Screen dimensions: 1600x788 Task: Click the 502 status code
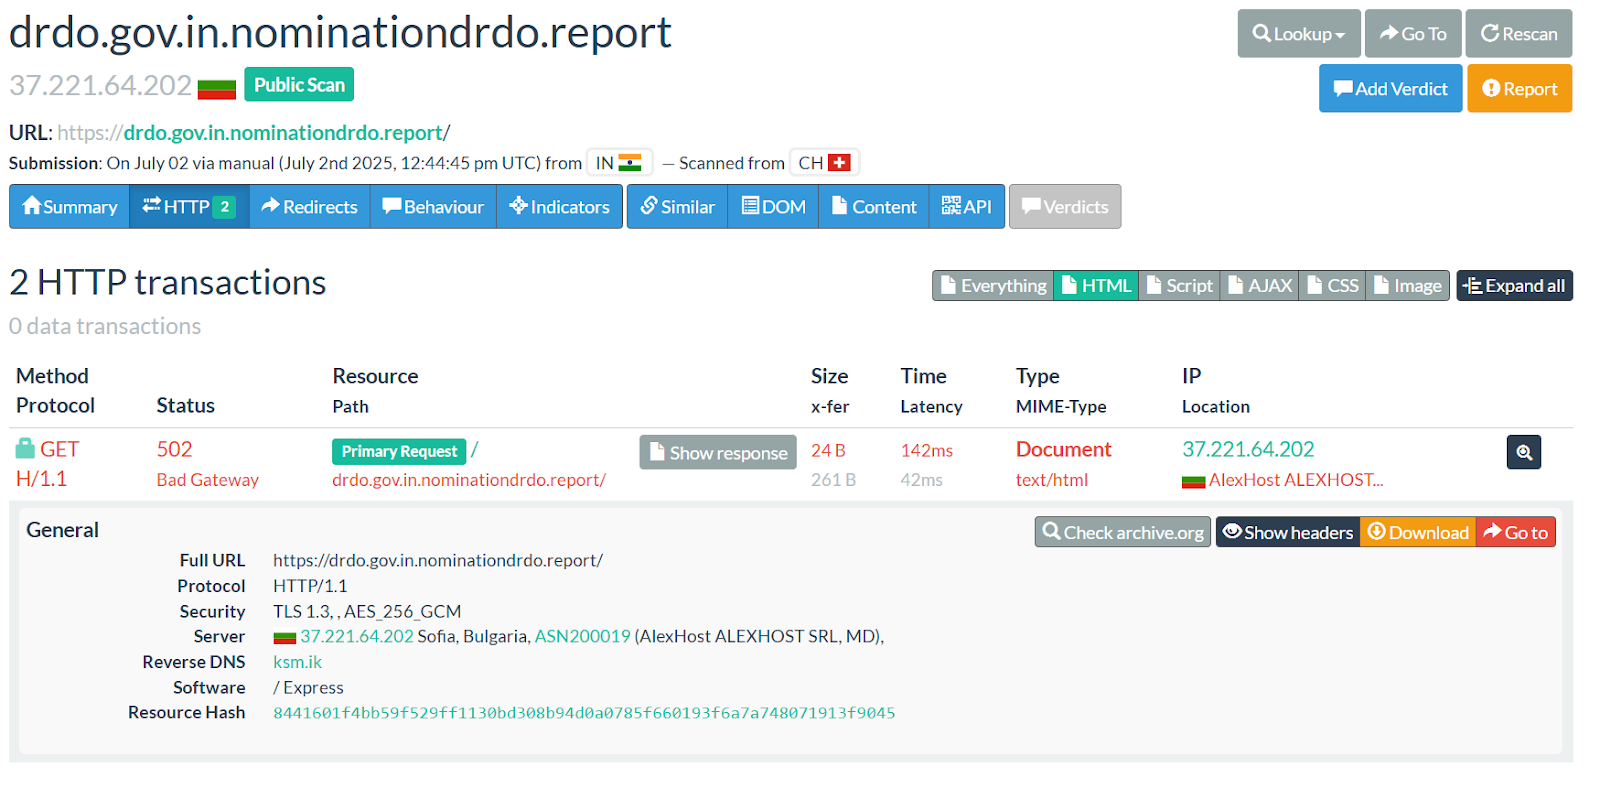[174, 449]
